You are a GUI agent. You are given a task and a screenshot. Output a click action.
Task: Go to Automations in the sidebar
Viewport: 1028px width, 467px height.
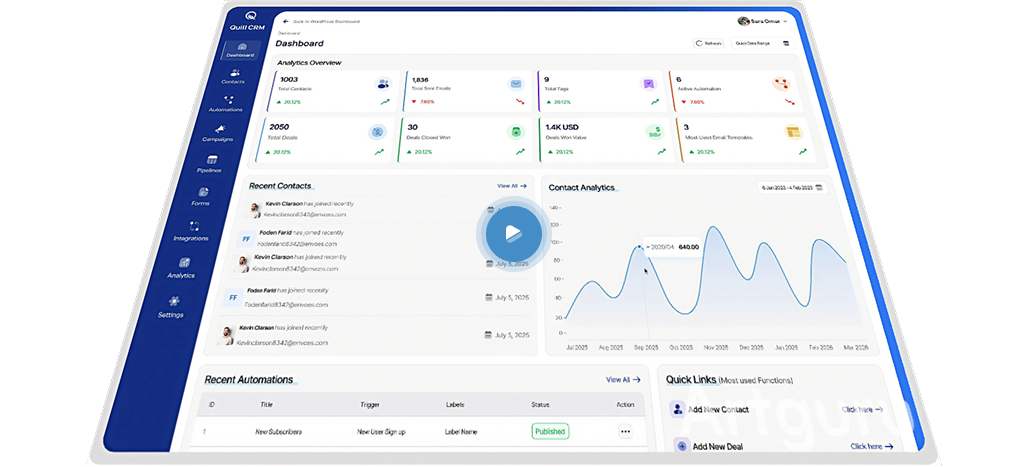(x=227, y=103)
